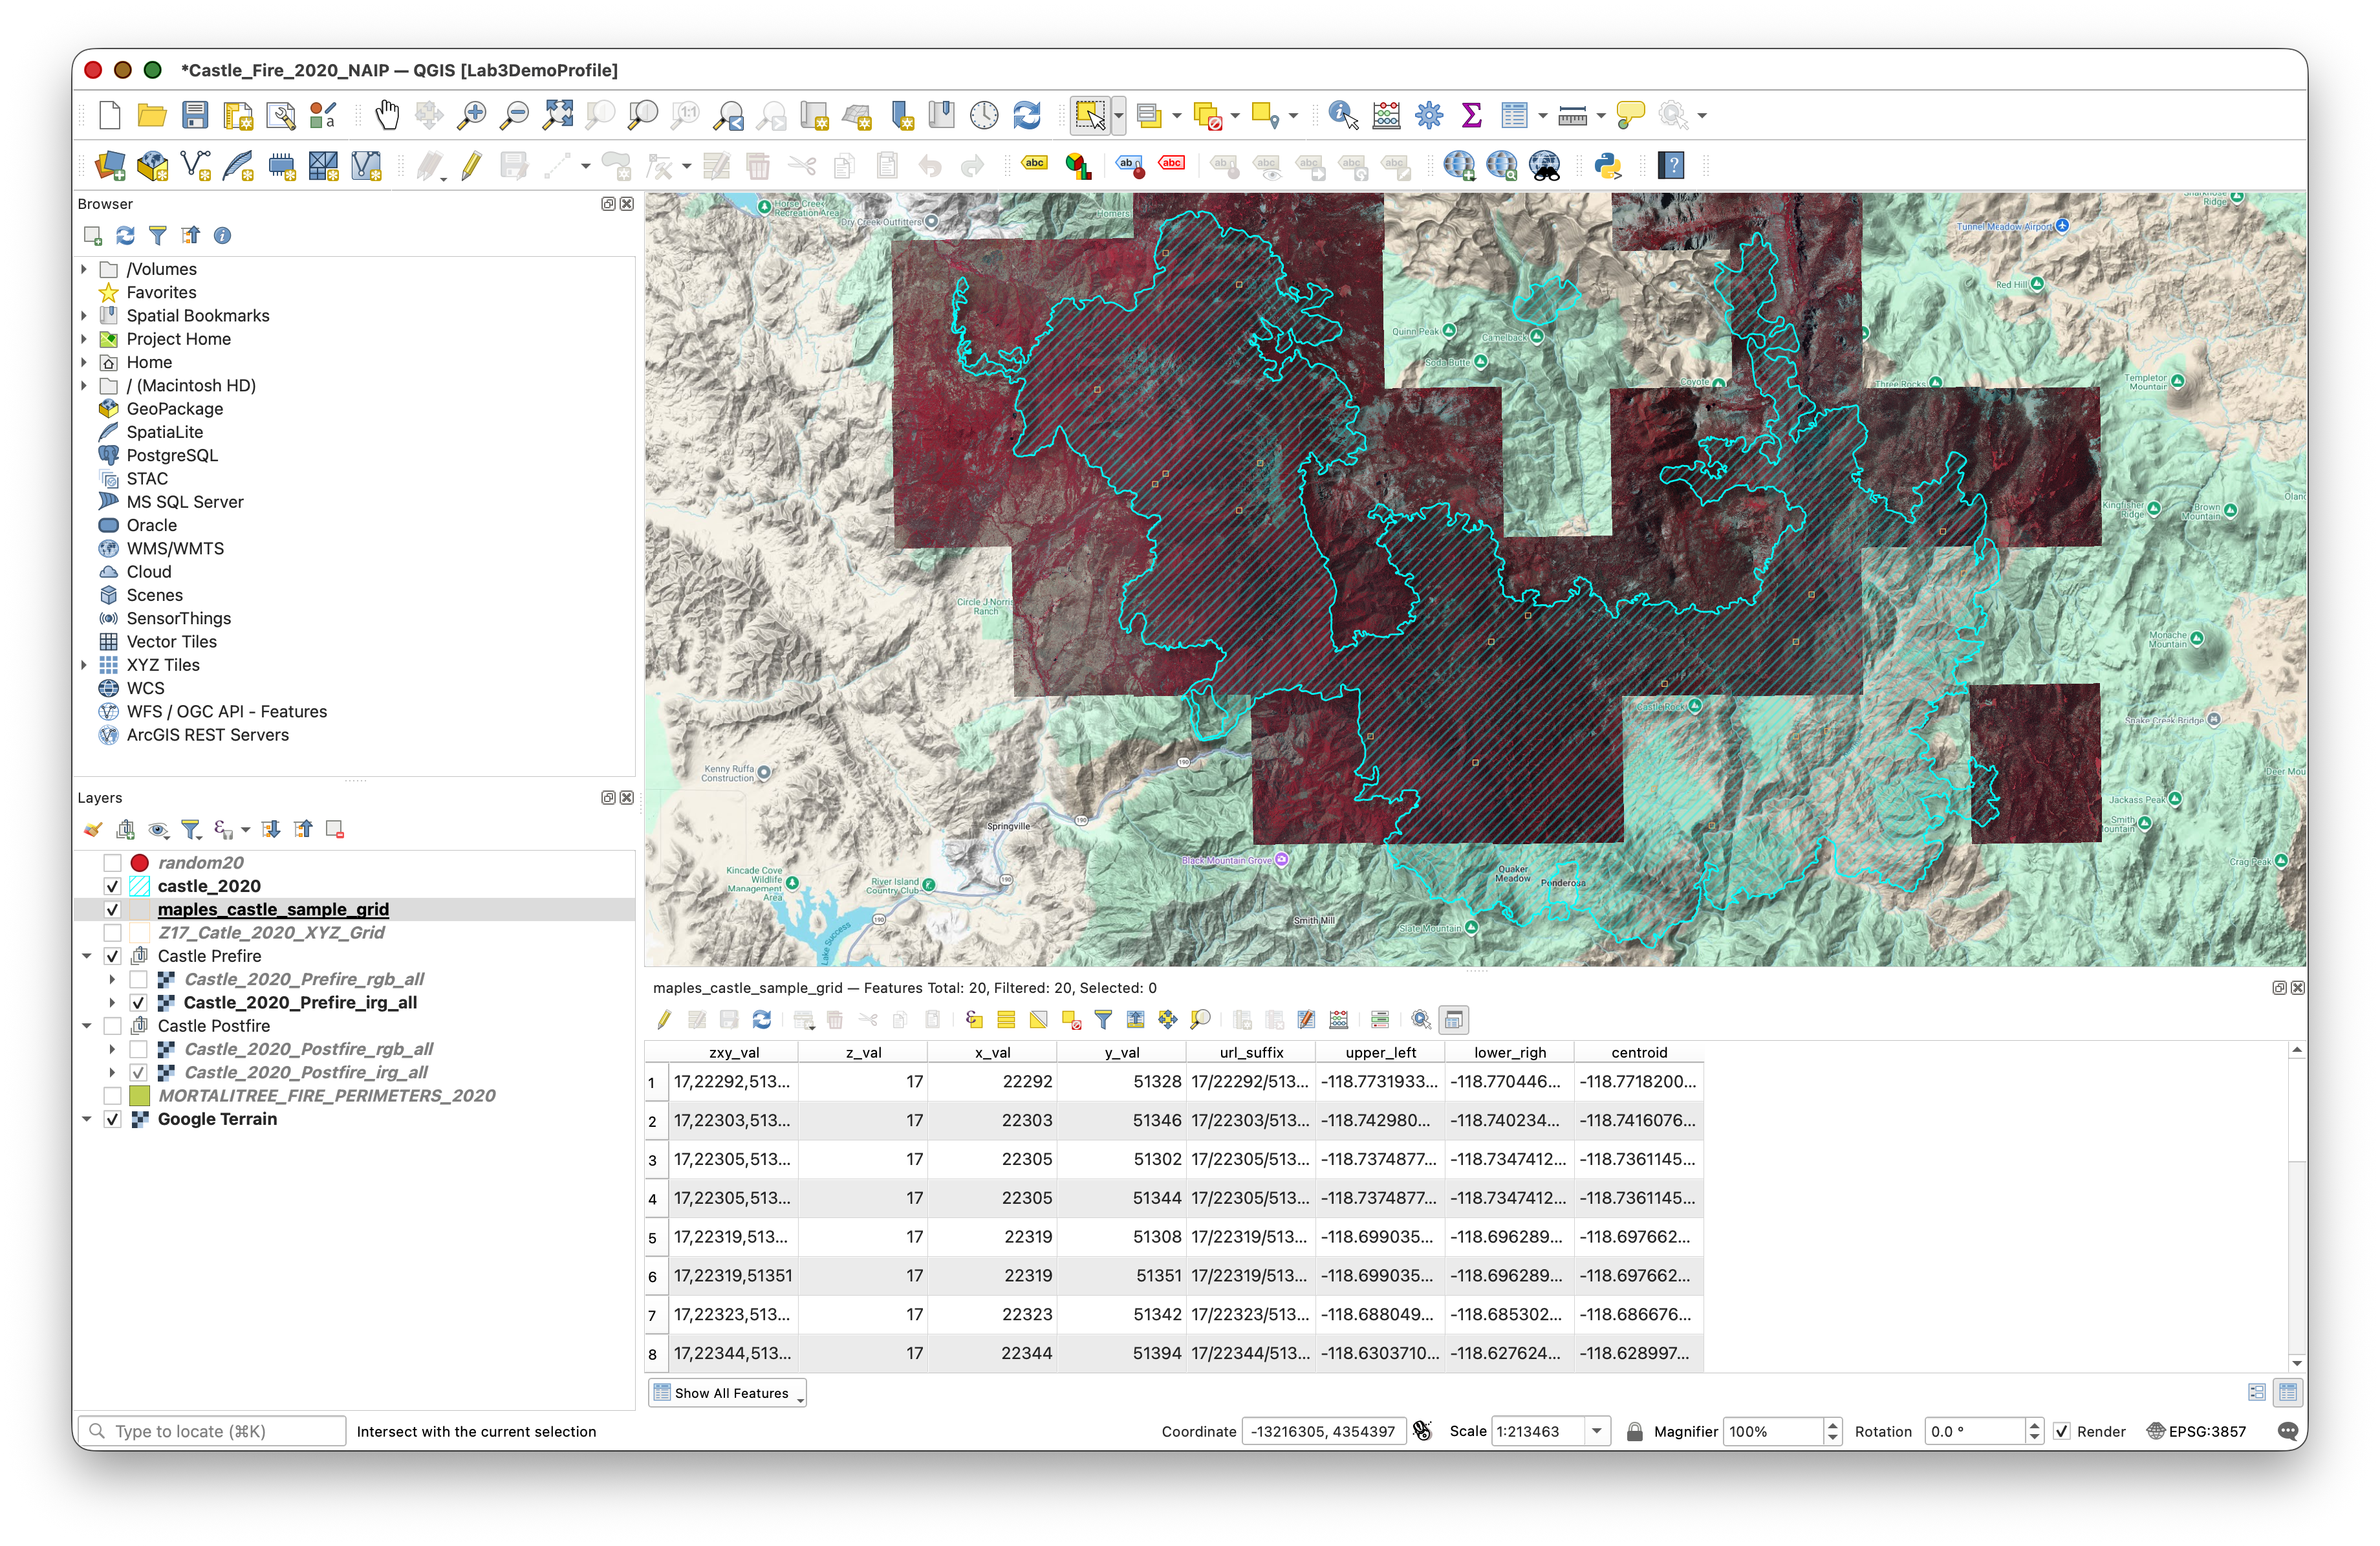Click the Refresh map canvas icon
This screenshot has height=1546, width=2380.
point(1027,116)
